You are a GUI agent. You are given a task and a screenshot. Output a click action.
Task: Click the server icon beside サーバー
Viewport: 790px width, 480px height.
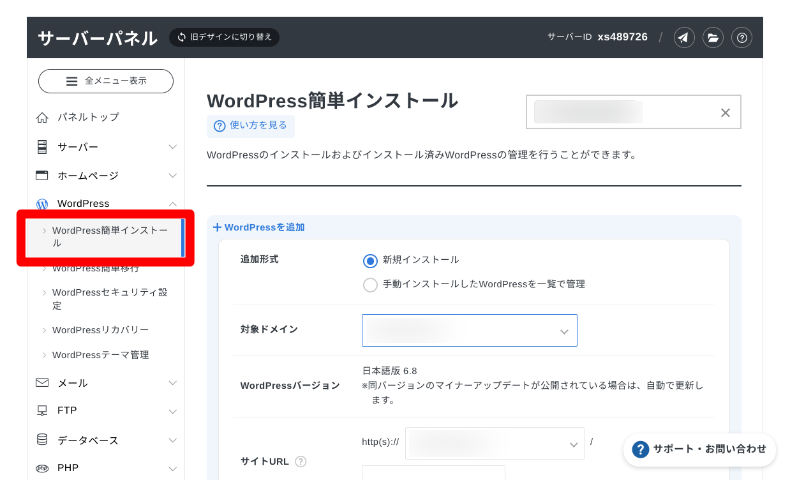(x=42, y=147)
